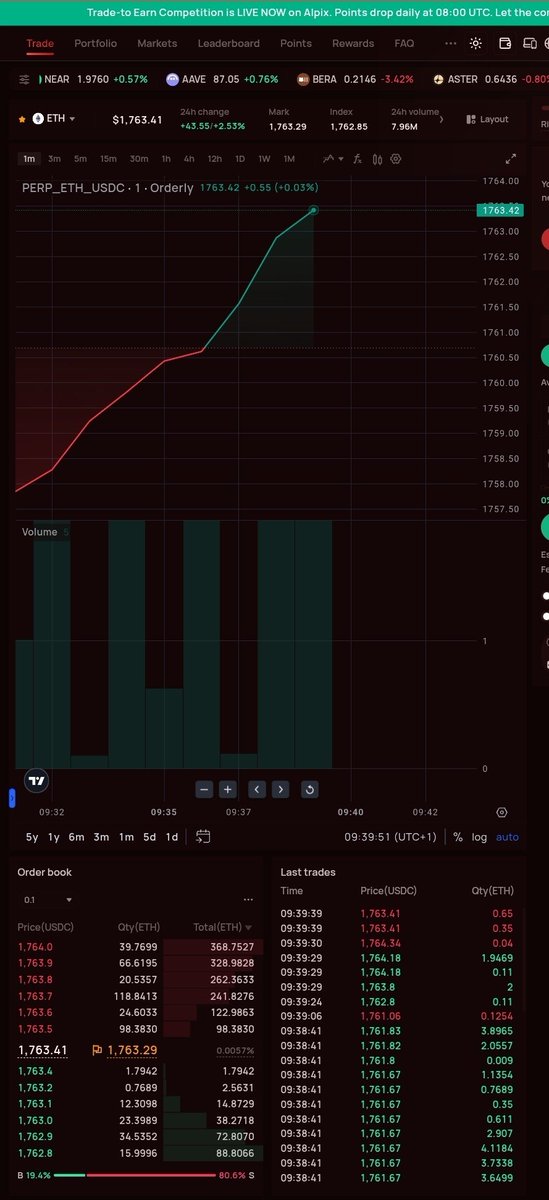
Task: Select 1h chart interval
Action: (x=166, y=159)
